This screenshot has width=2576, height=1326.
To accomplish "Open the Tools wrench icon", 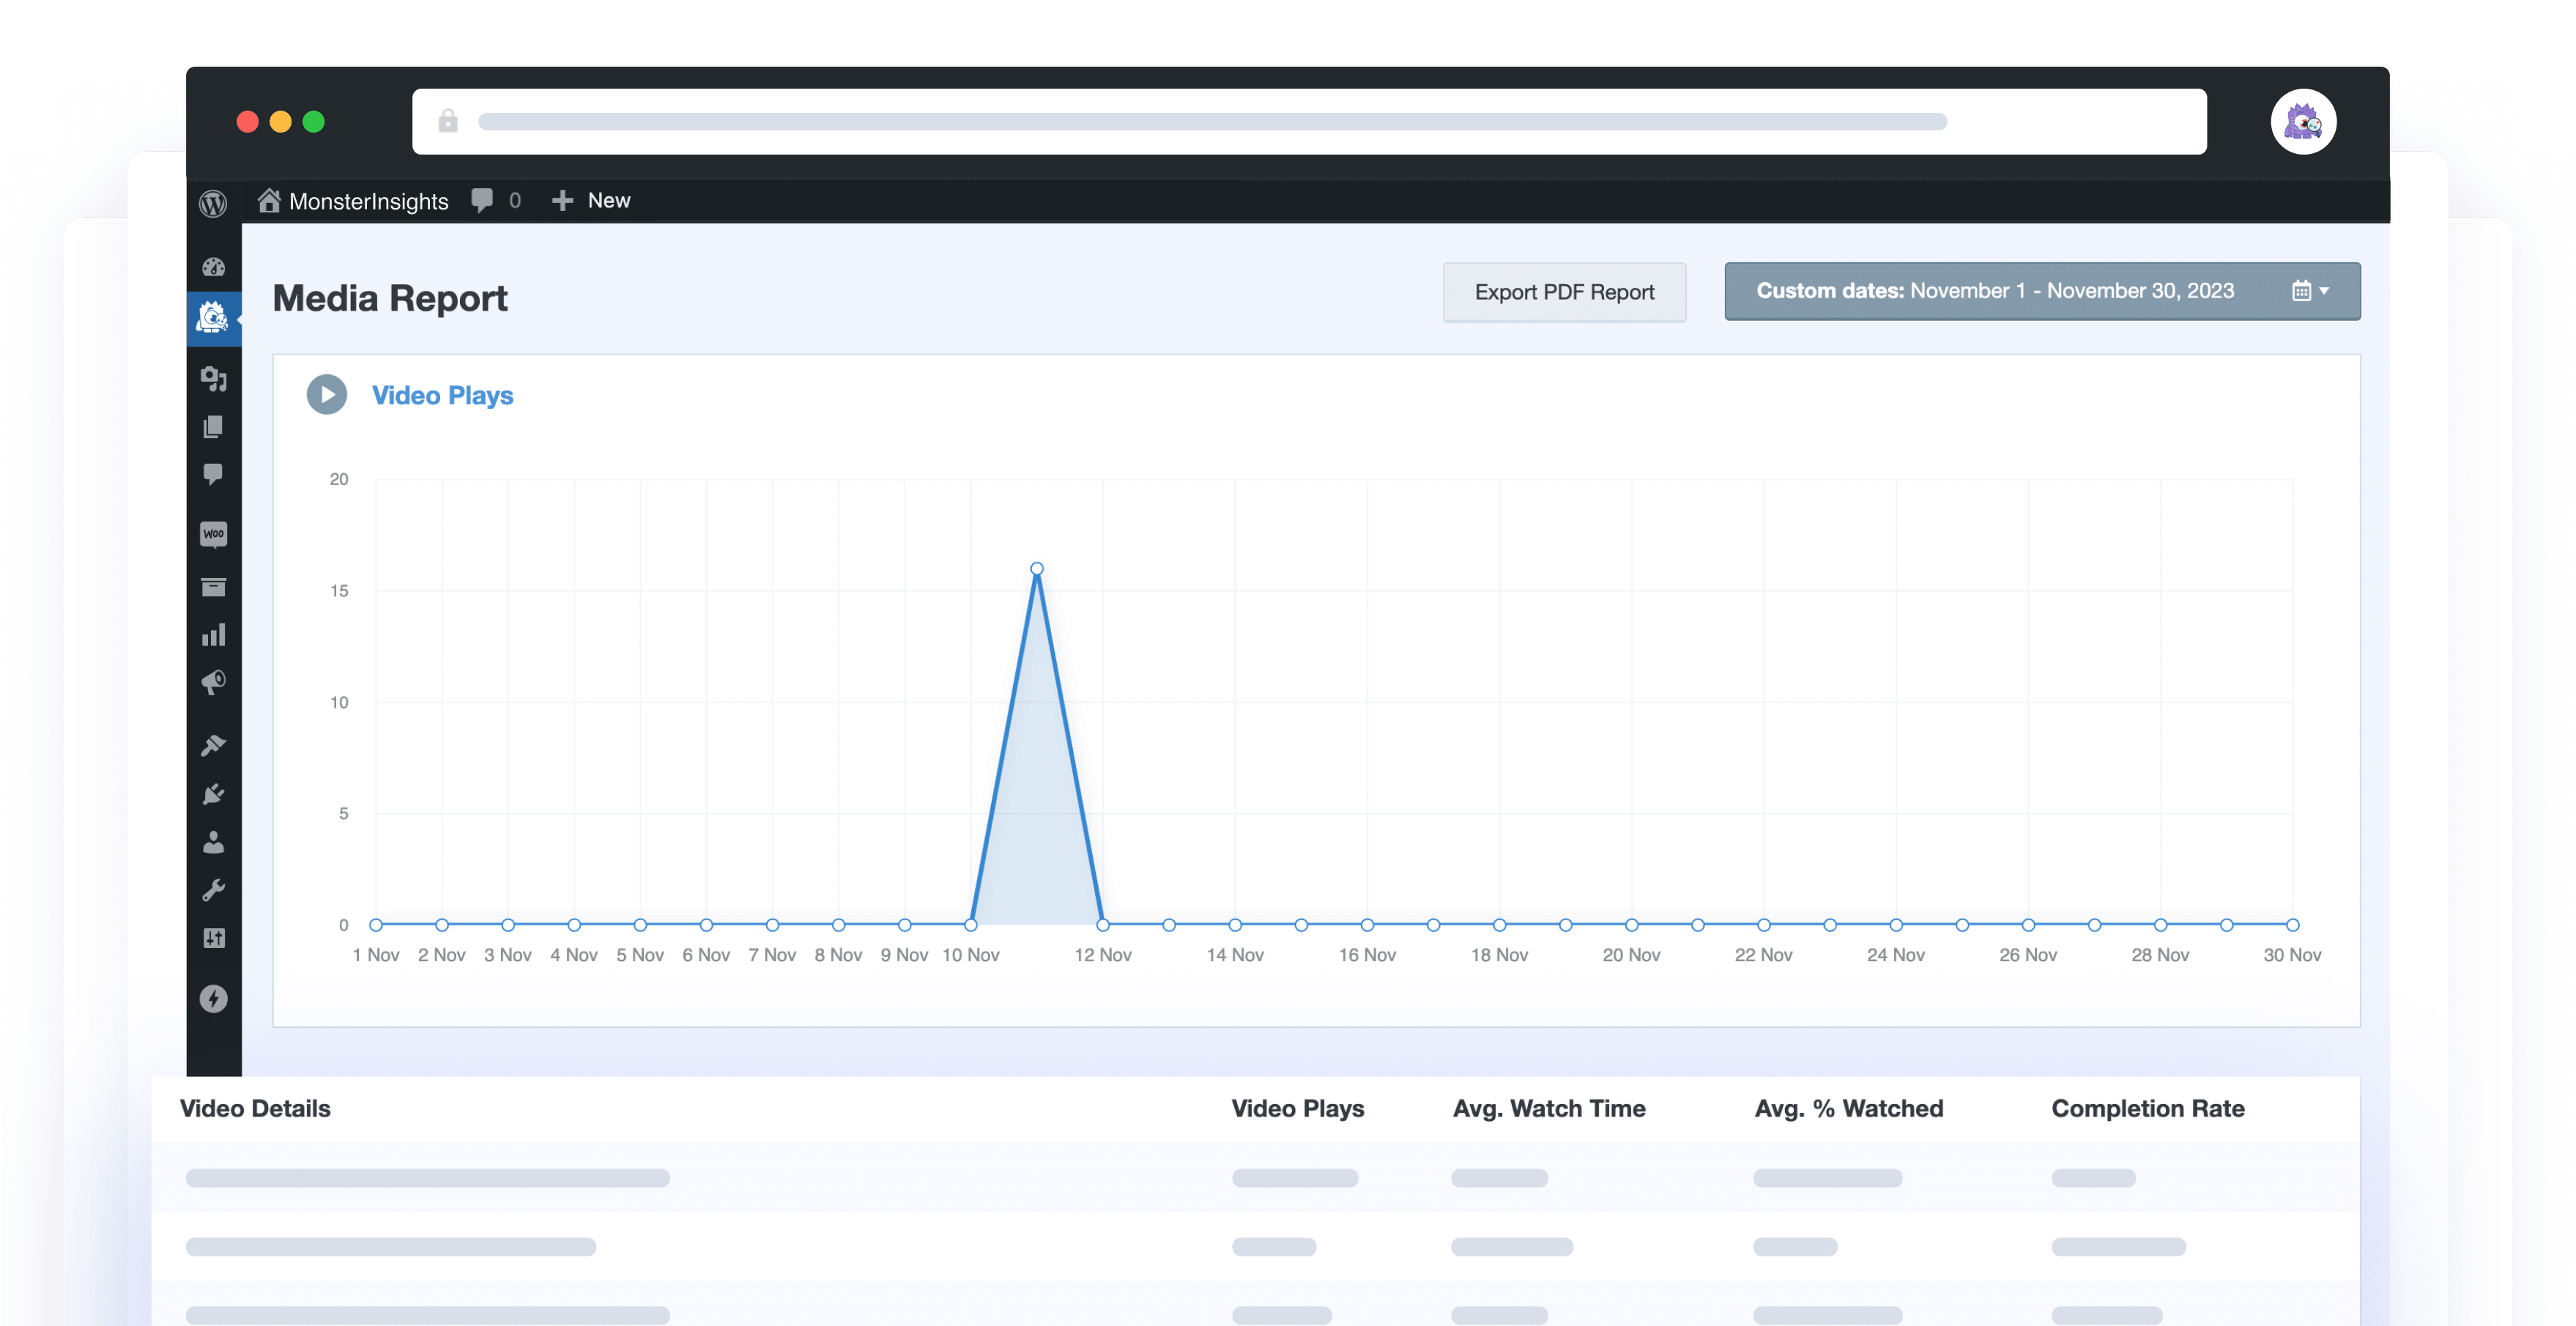I will [213, 890].
